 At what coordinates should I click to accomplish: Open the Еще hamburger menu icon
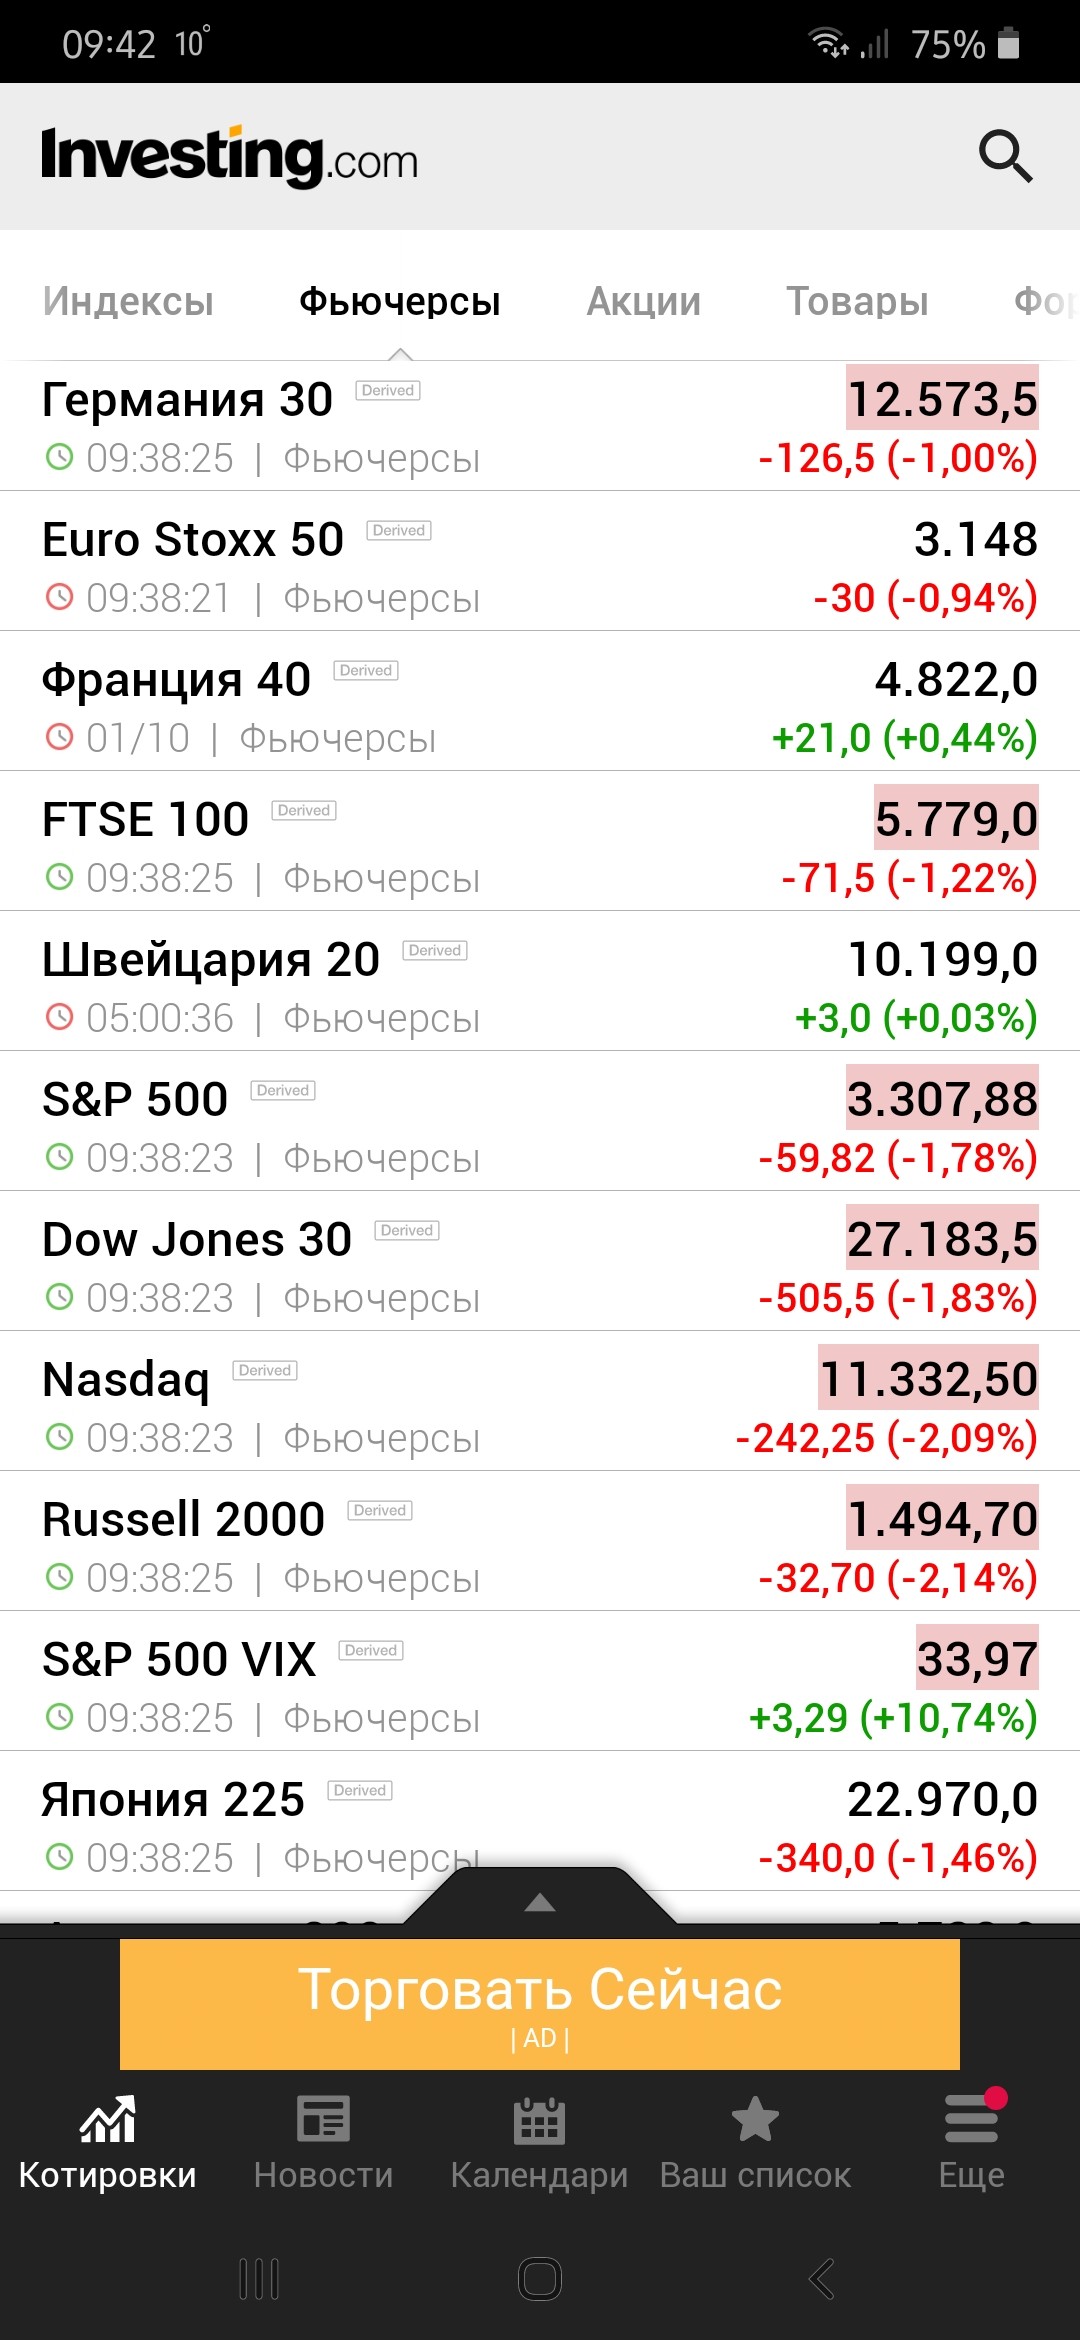click(971, 2119)
